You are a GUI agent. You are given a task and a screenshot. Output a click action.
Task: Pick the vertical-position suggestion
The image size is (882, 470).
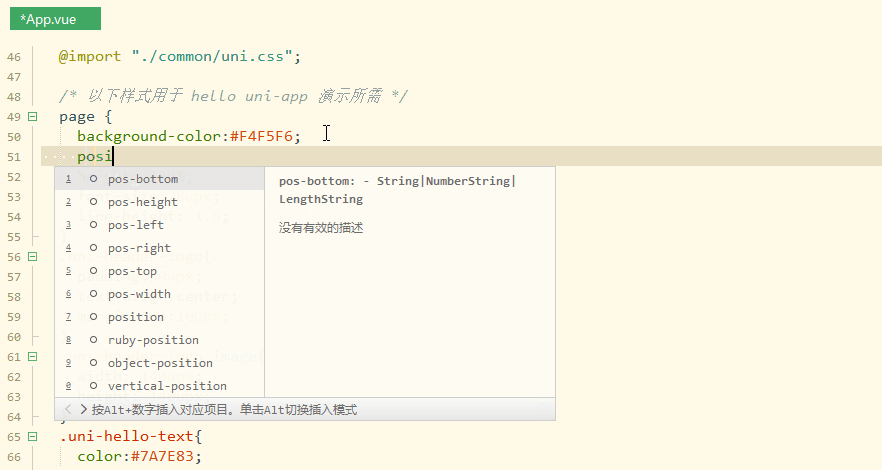point(167,386)
